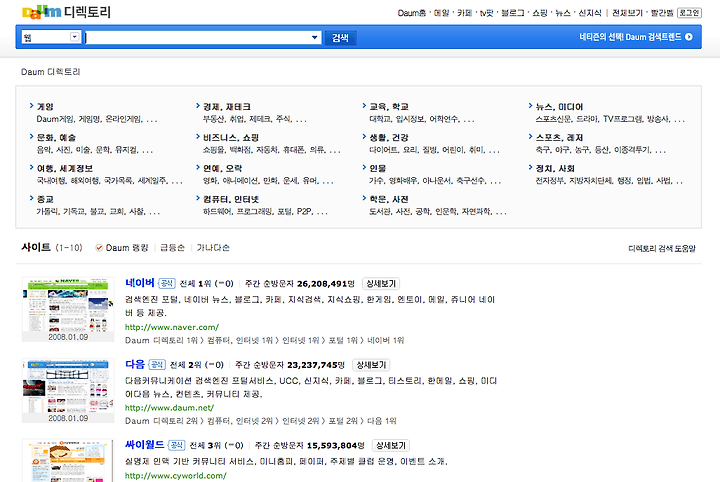Viewport: 720px width, 482px height.
Task: Click the 공식 badge next to 네이버
Action: pyautogui.click(x=167, y=283)
